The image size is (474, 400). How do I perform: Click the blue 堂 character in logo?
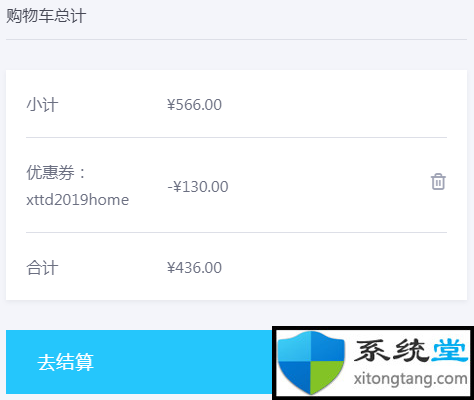point(449,351)
